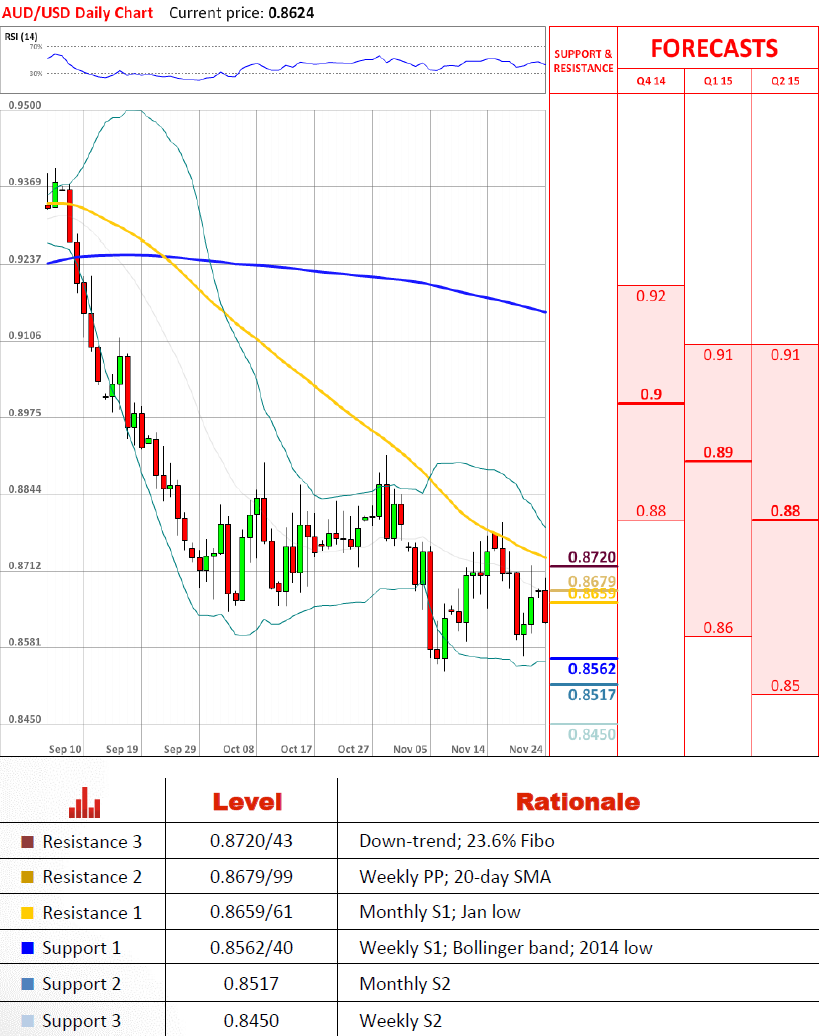Click the 0.8562 support level marker
Viewport: 819px width, 1036px height.
[x=592, y=669]
